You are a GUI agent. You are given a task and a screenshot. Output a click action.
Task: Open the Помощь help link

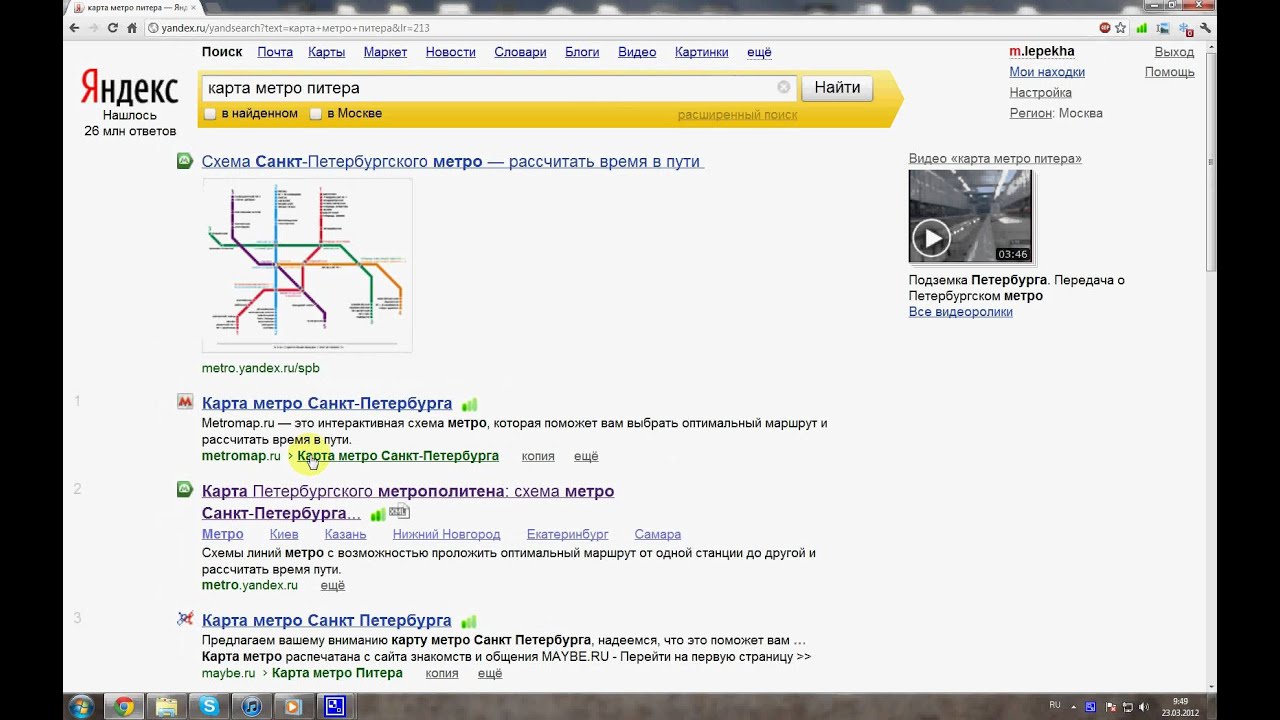(1170, 72)
